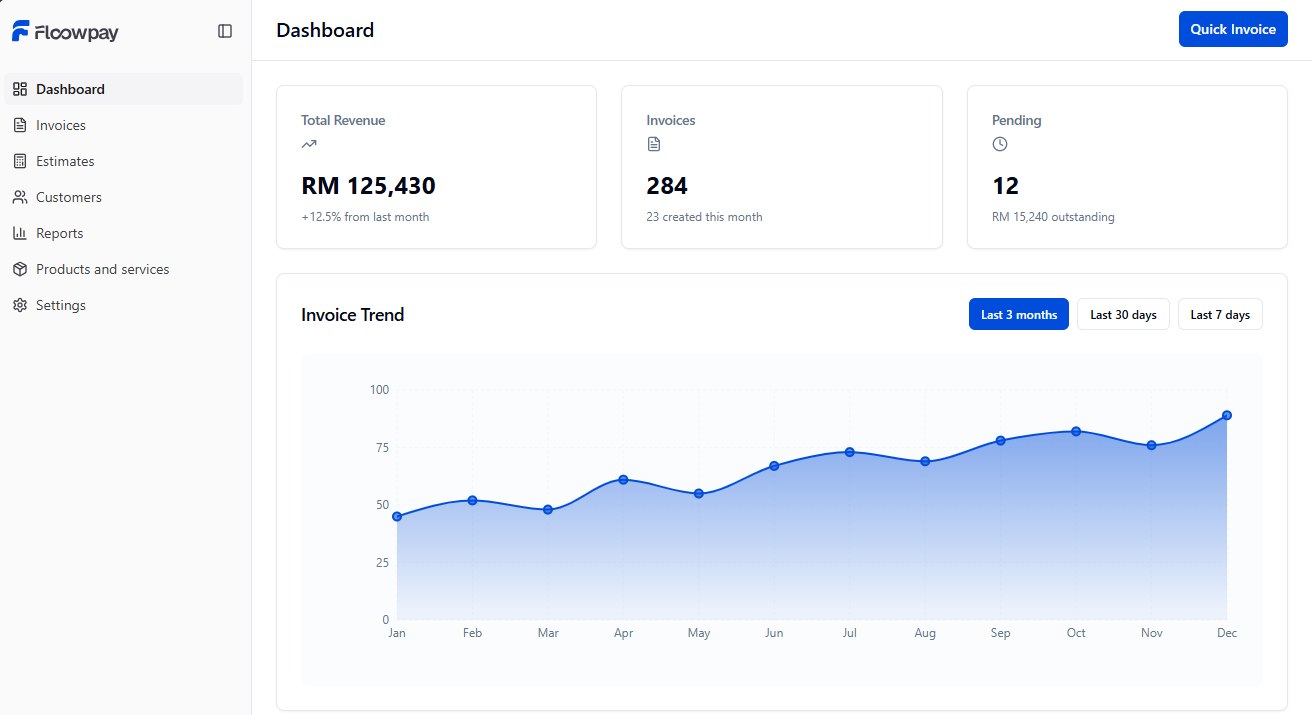Click the Invoices document icon in the sidebar
This screenshot has height=715, width=1312.
pyautogui.click(x=20, y=125)
